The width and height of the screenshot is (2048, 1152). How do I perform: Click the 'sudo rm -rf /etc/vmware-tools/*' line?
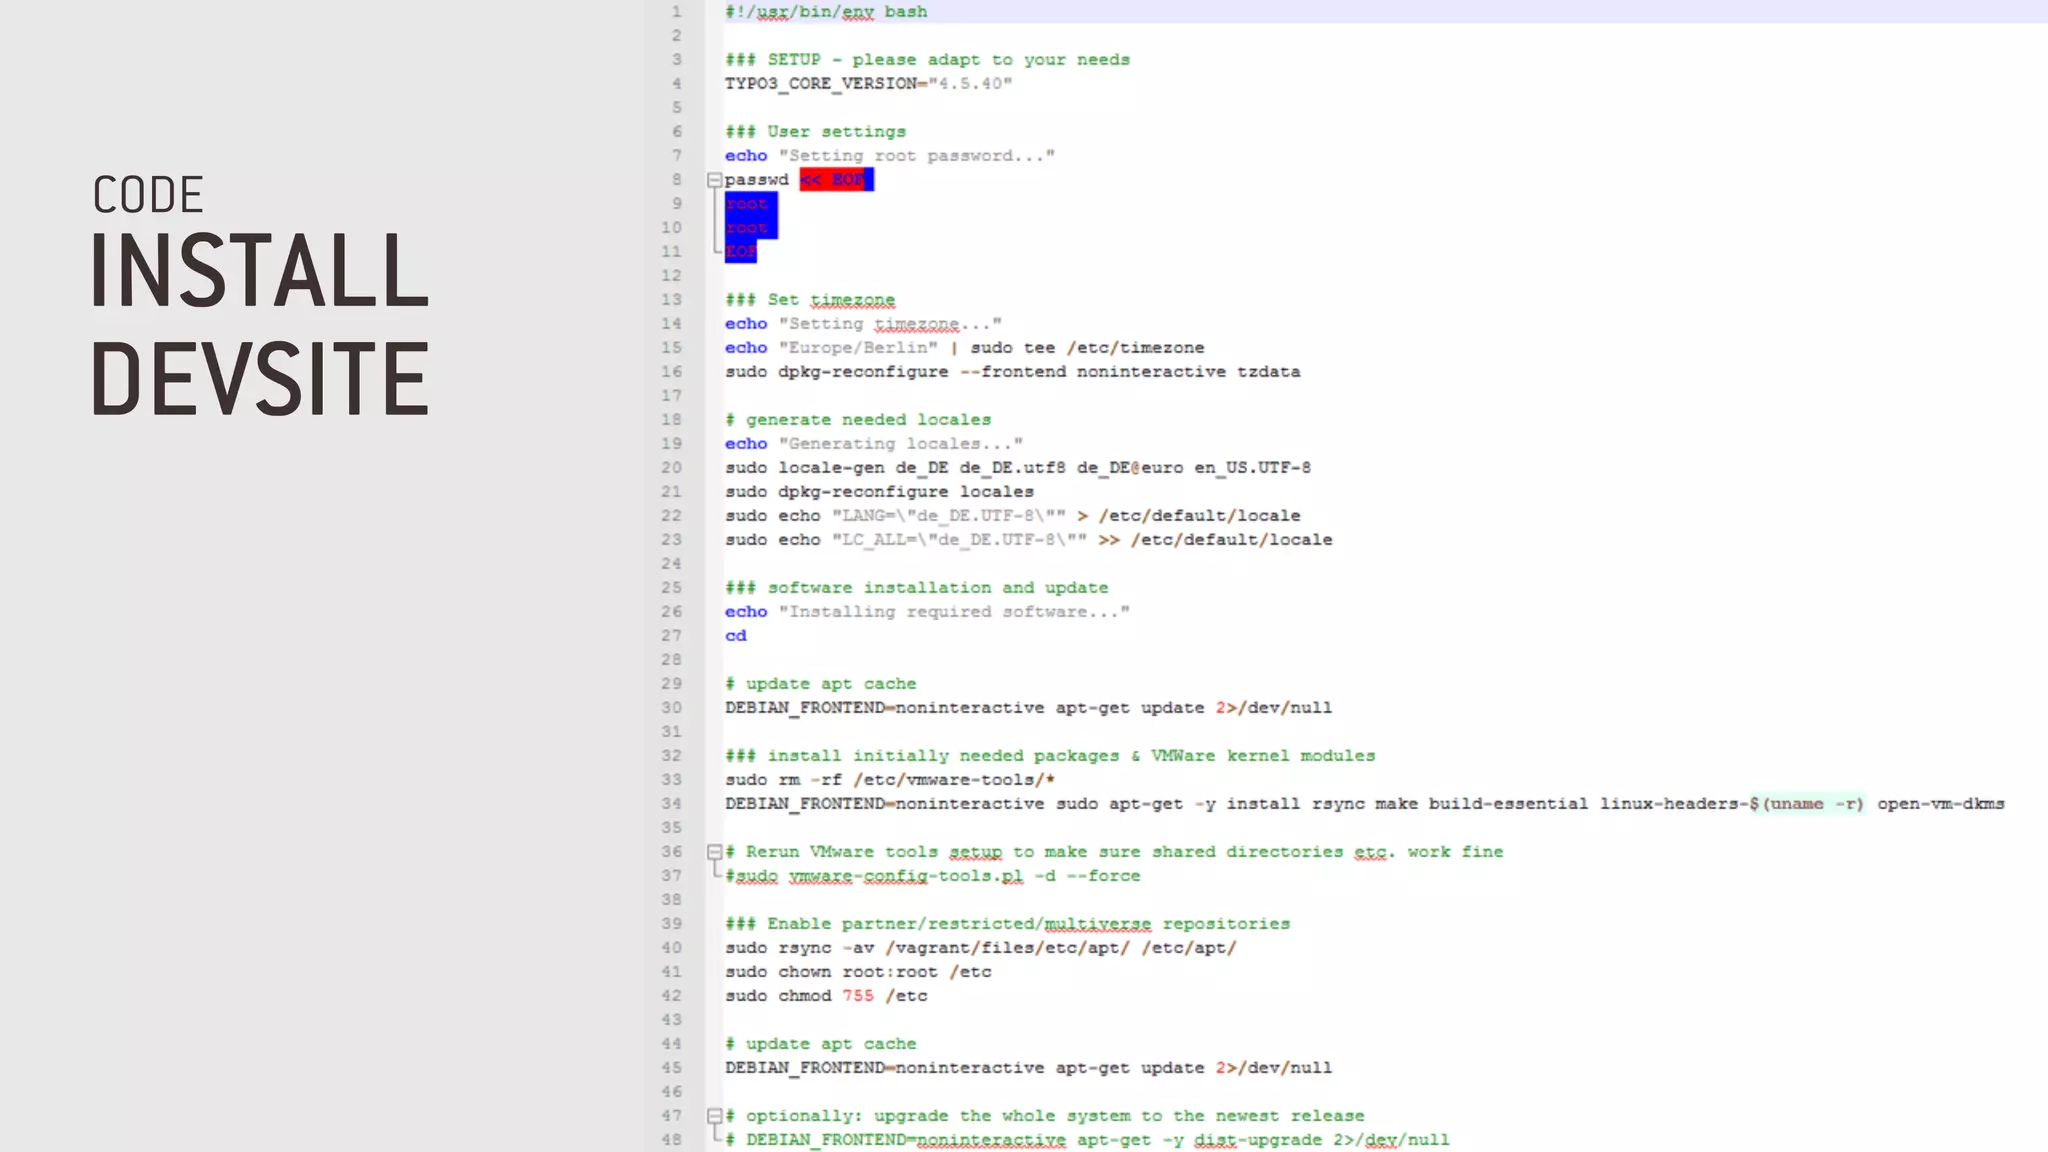tap(890, 780)
